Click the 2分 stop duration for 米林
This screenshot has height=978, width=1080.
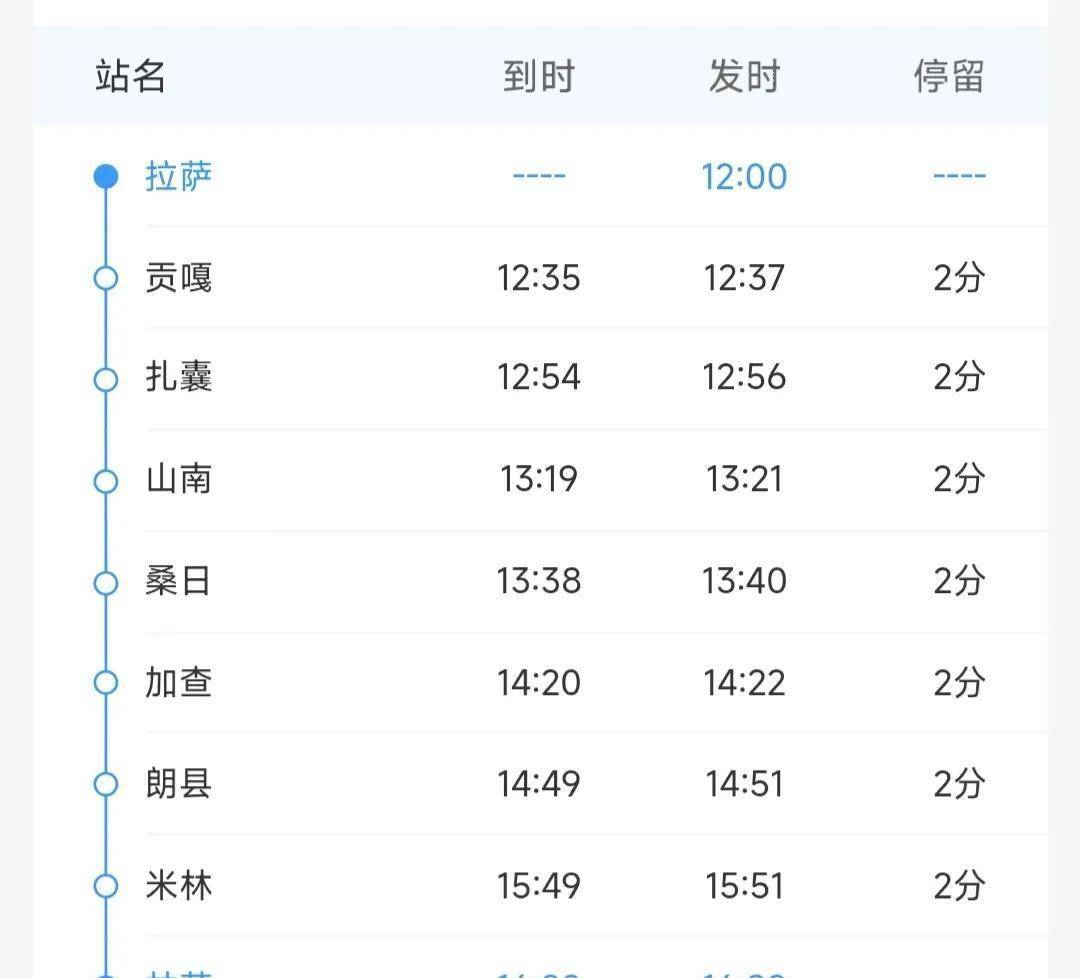click(x=959, y=886)
